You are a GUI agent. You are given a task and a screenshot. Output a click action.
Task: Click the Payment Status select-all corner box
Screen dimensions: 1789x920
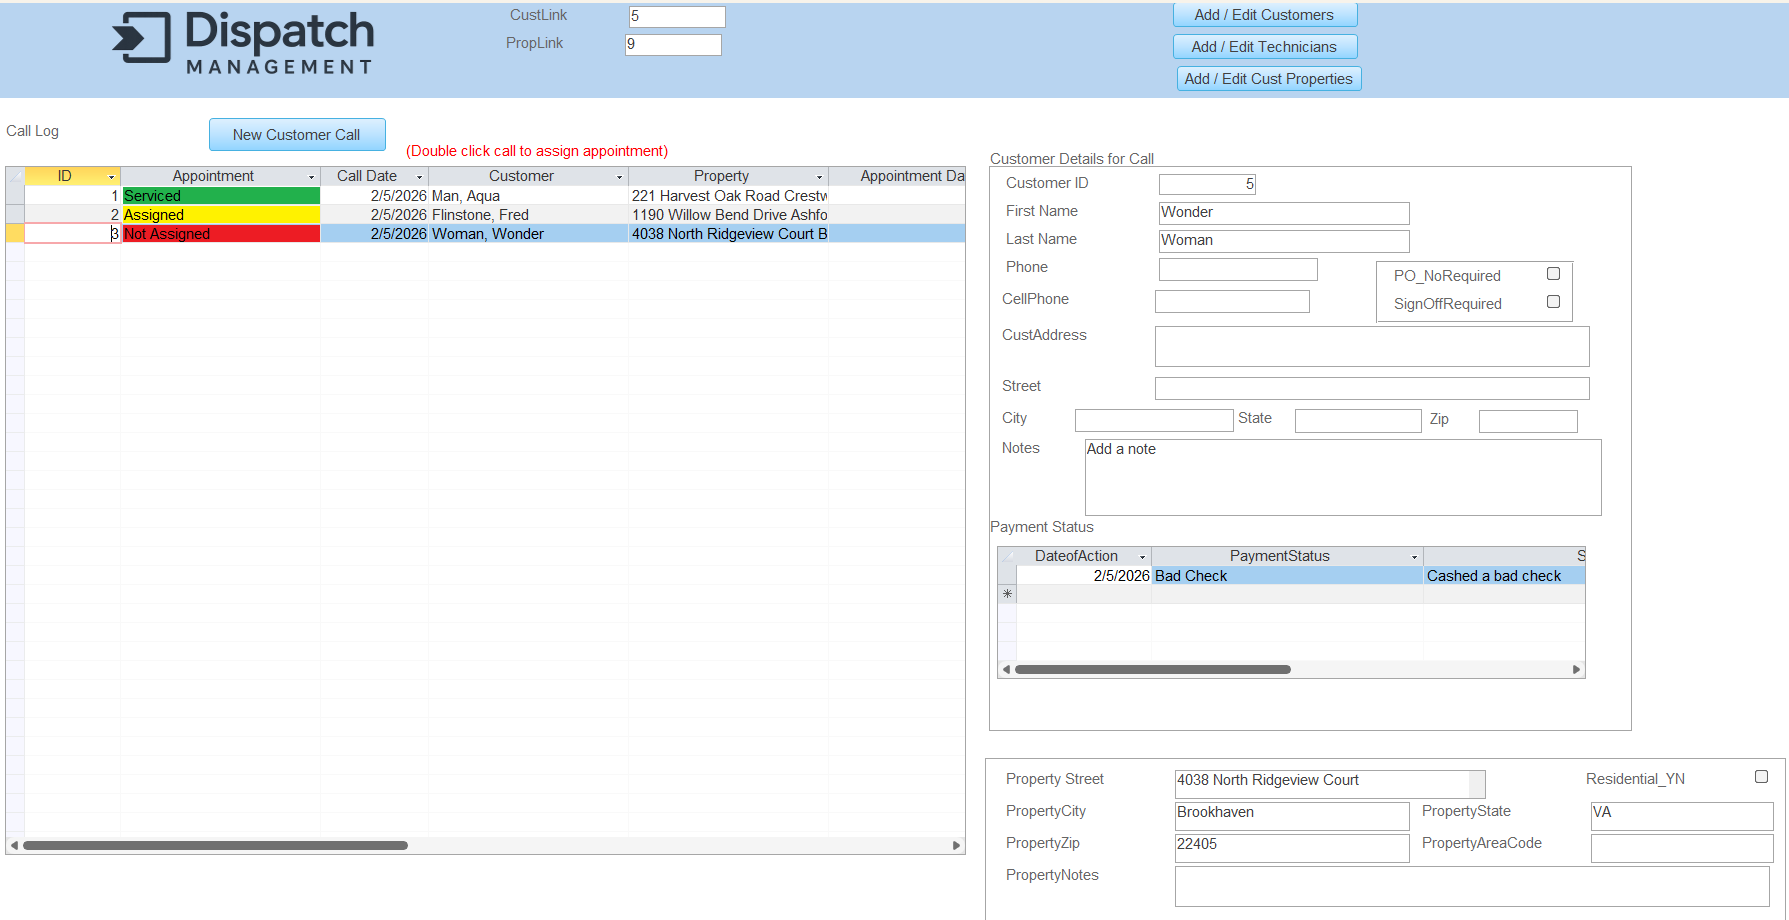[x=1007, y=556]
